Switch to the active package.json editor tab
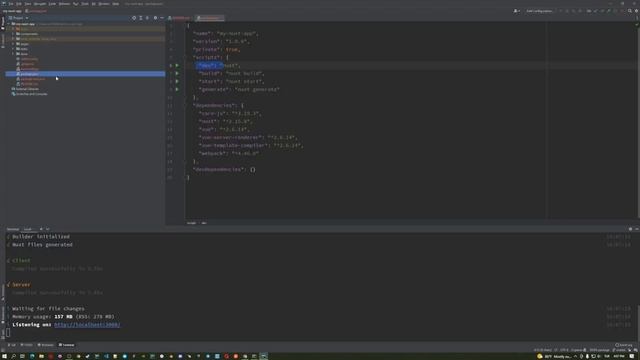The image size is (640, 360). [209, 18]
